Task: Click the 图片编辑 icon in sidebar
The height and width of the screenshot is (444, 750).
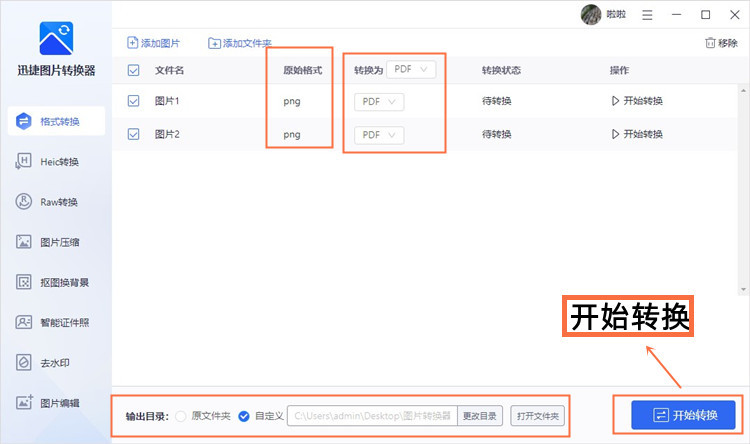Action: 24,402
